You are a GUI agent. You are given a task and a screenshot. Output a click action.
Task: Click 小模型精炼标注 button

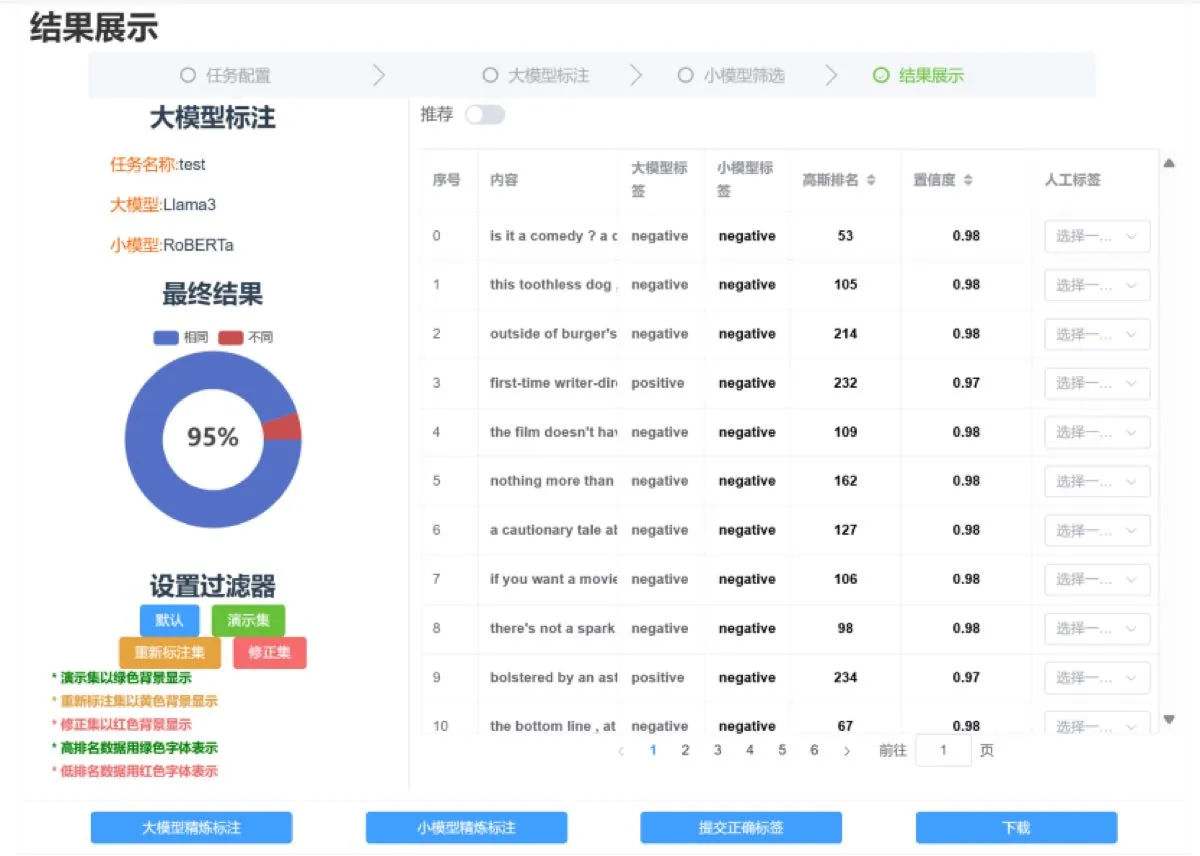(x=466, y=828)
